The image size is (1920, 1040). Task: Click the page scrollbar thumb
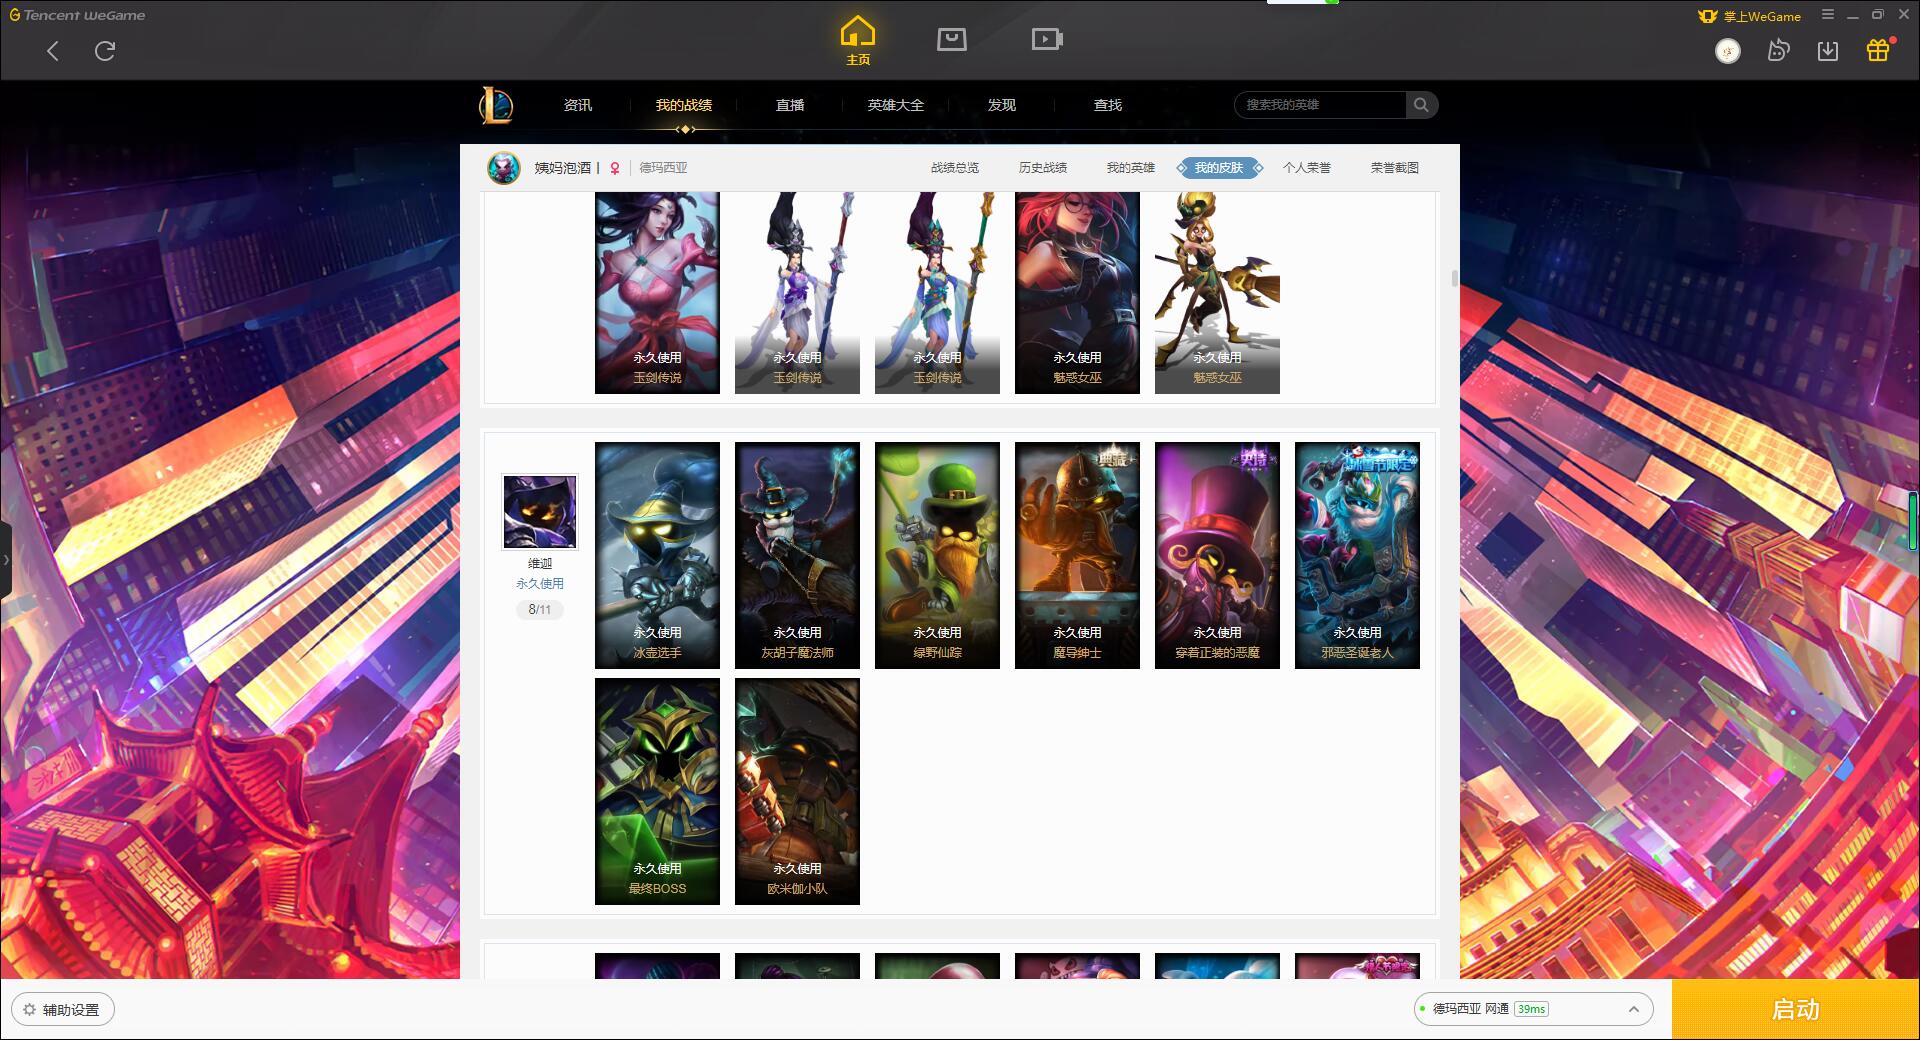click(x=1454, y=278)
